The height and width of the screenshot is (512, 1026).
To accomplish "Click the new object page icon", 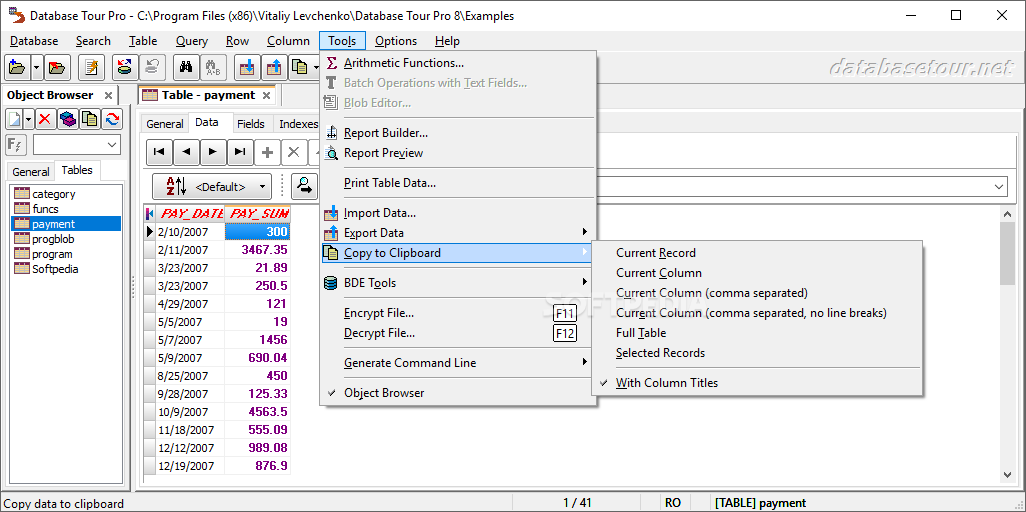I will 14,119.
